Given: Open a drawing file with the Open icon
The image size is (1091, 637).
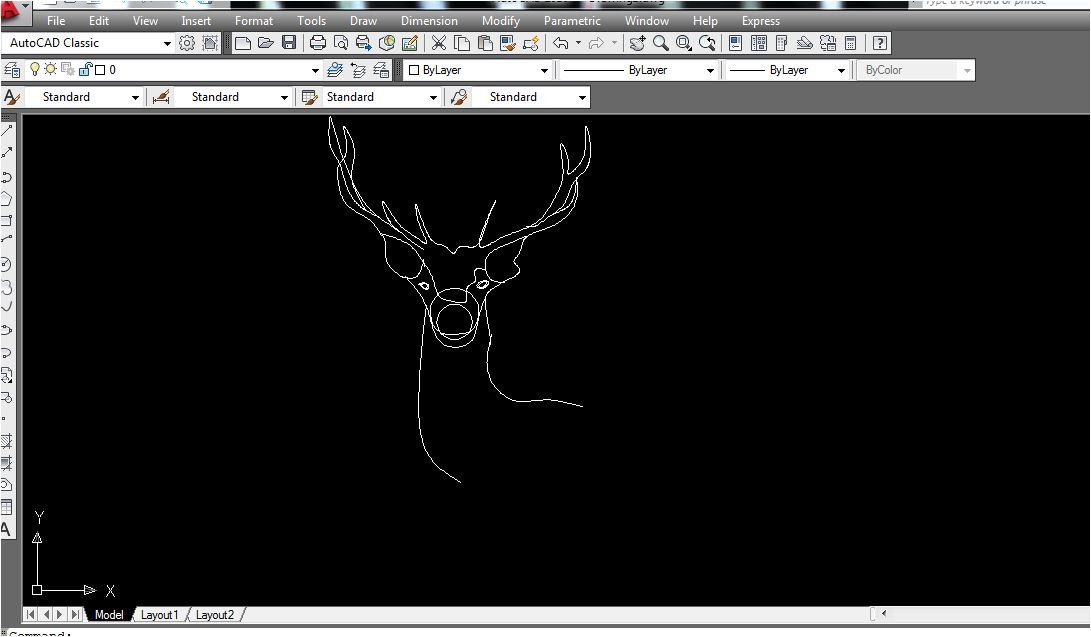Looking at the screenshot, I should (x=266, y=43).
